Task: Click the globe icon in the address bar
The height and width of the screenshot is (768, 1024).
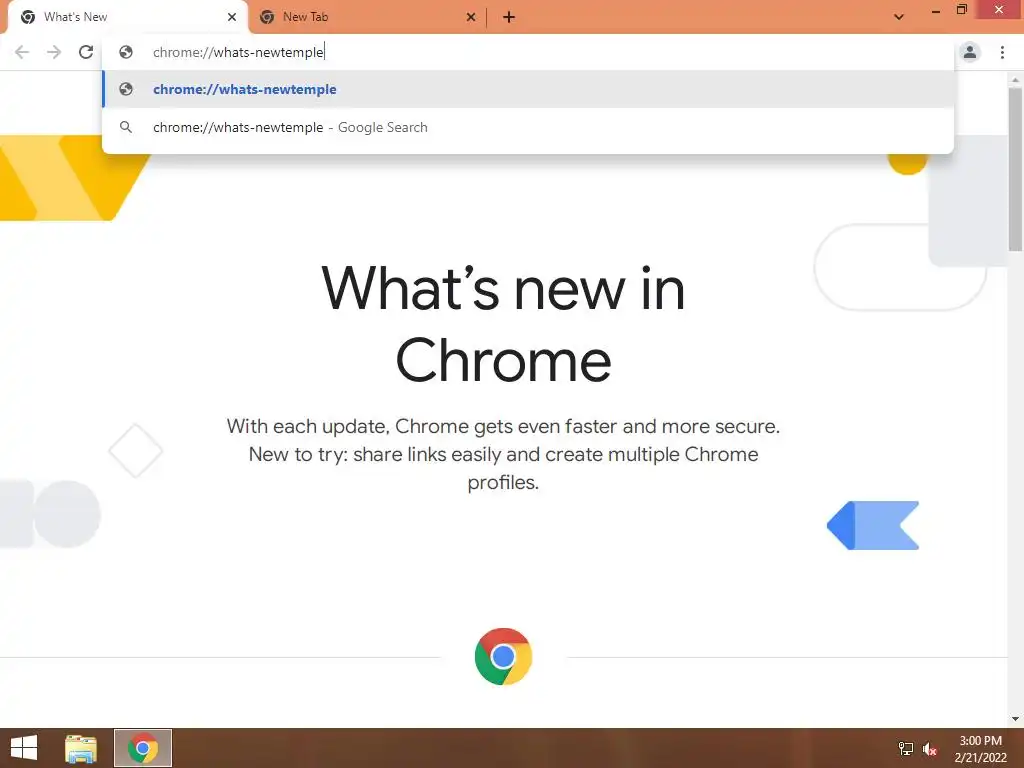Action: [x=126, y=52]
